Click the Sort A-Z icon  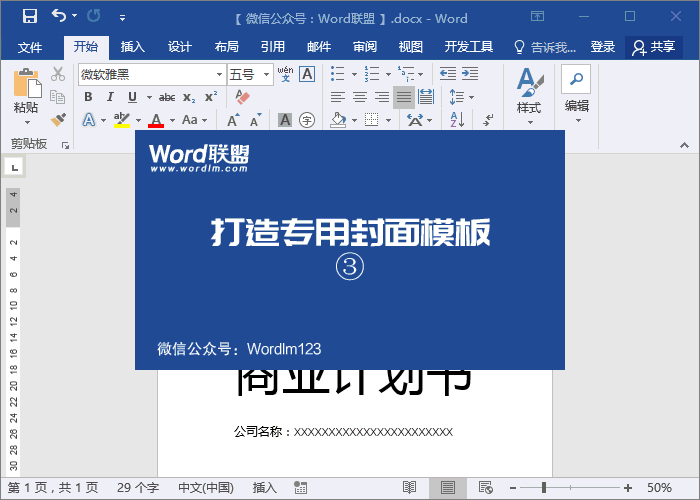457,120
